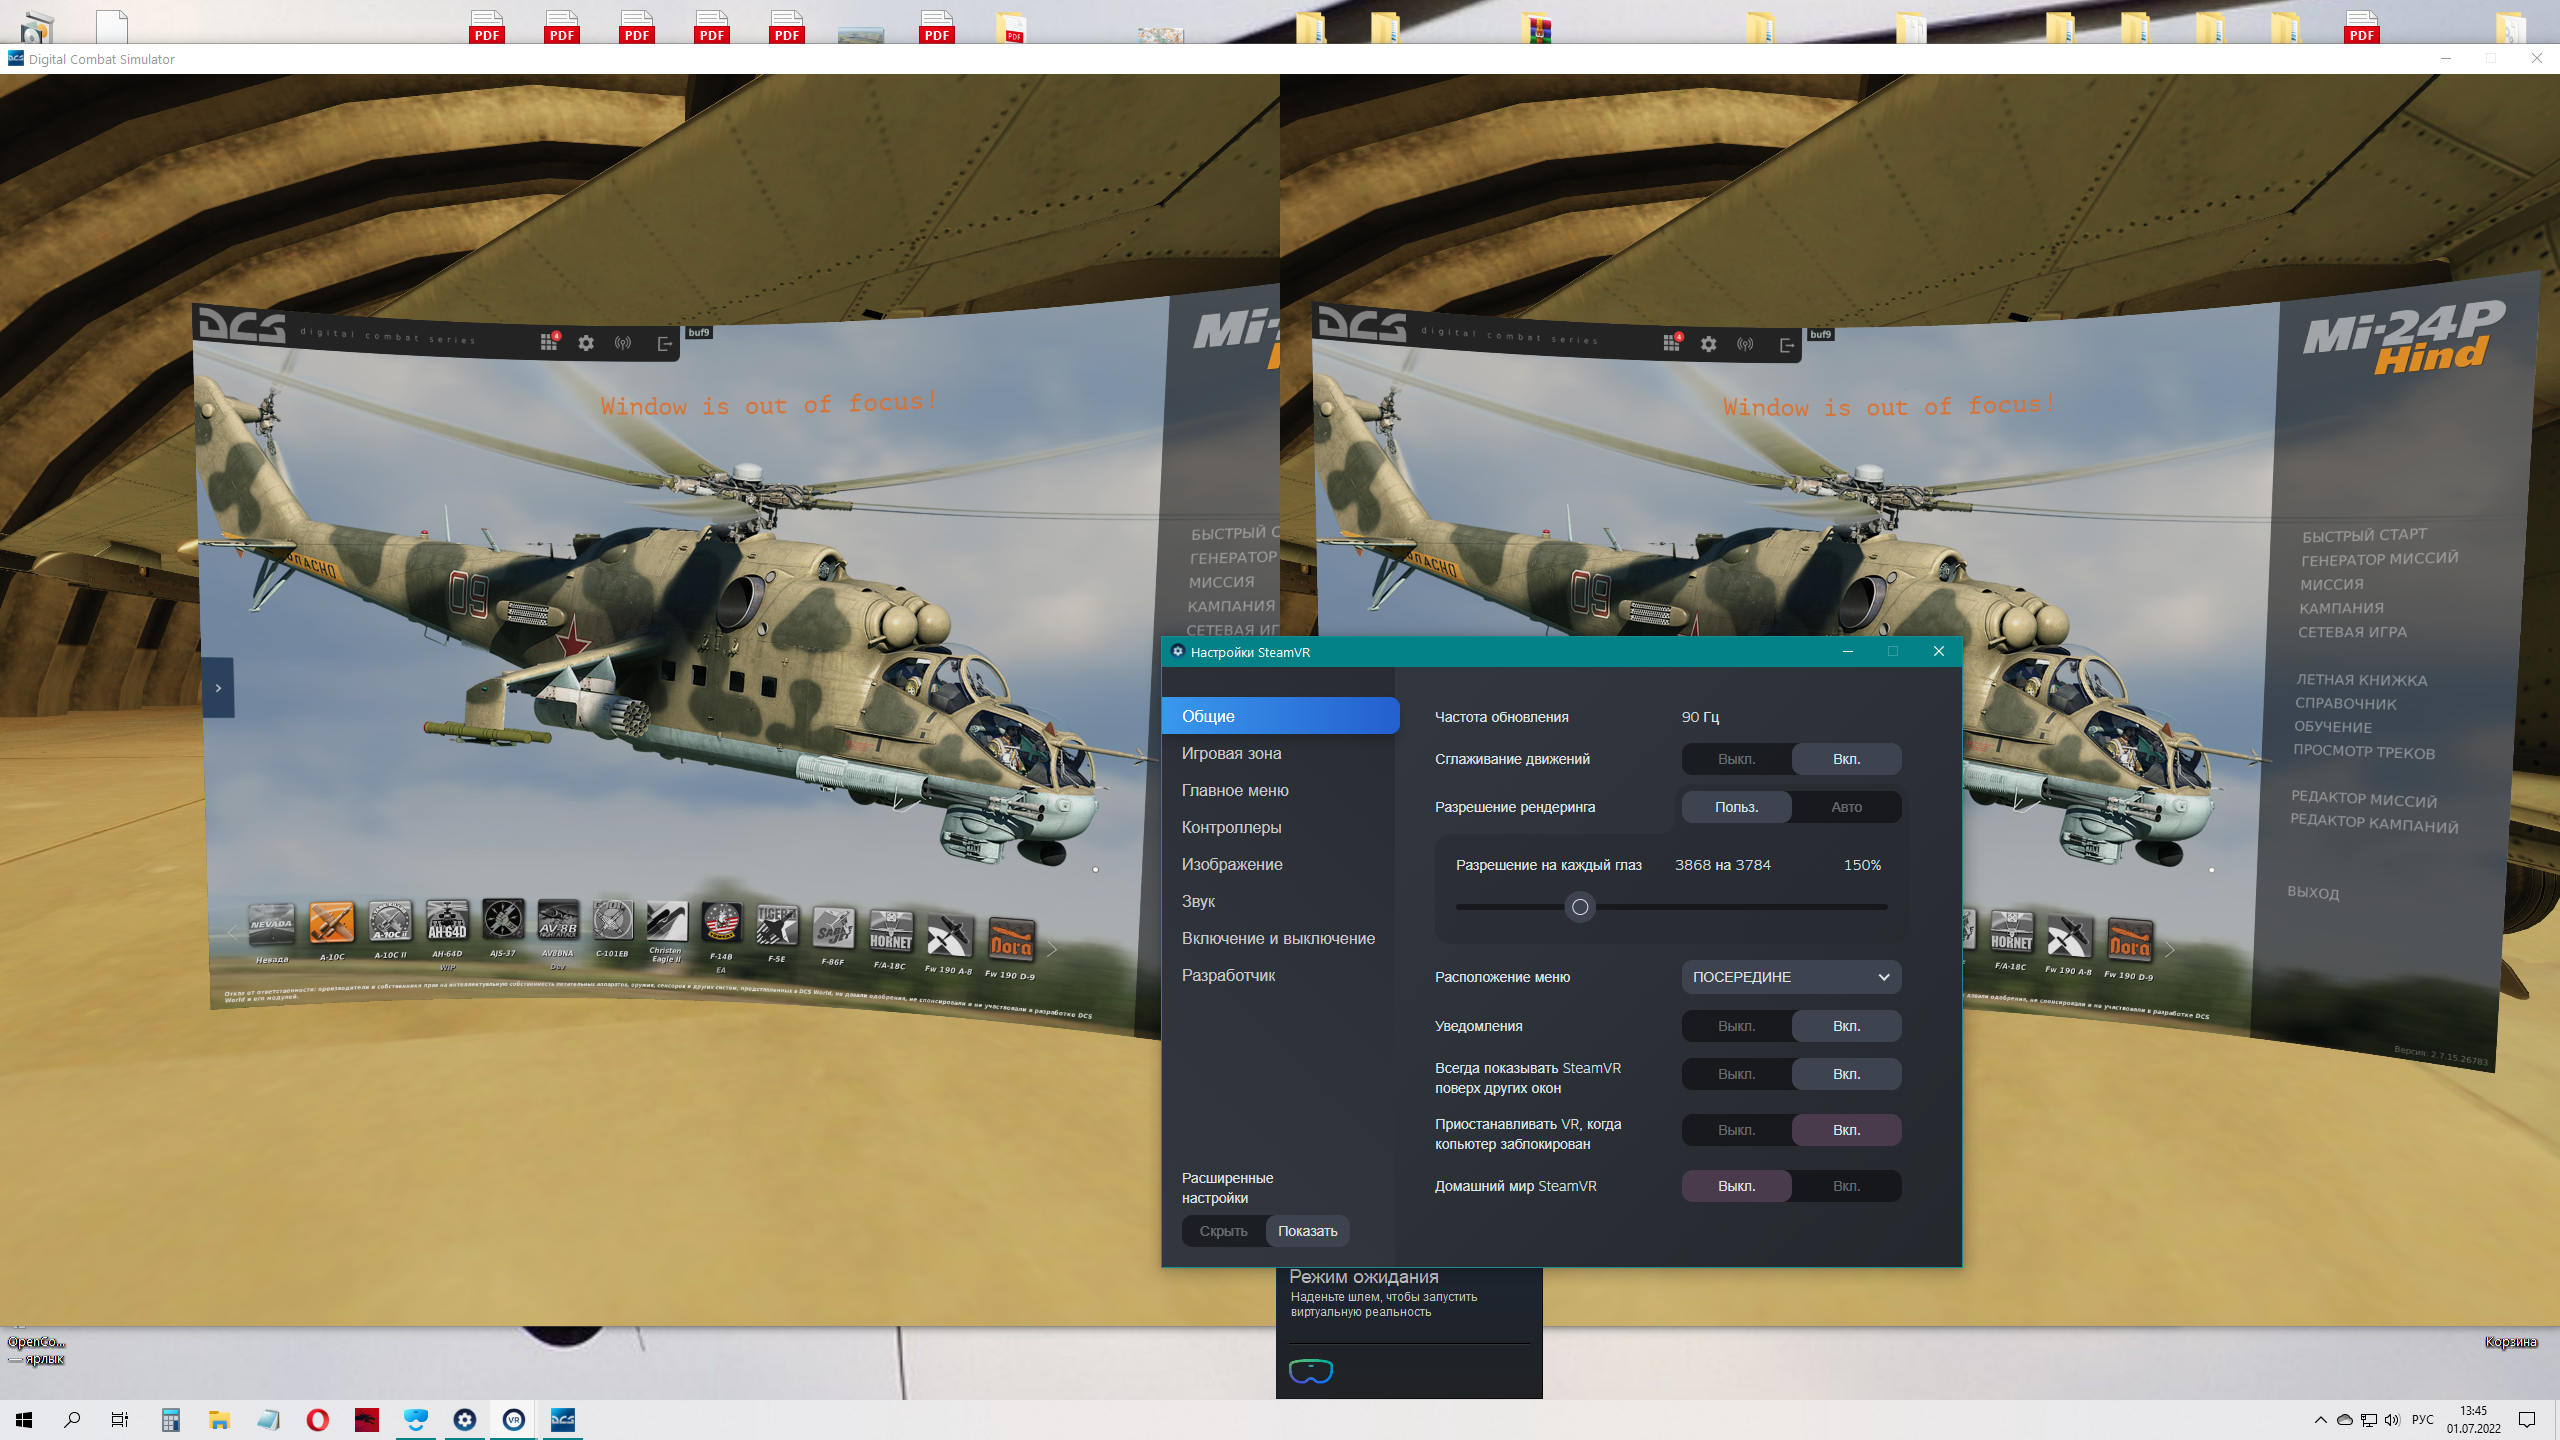Image resolution: width=2560 pixels, height=1440 pixels.
Task: Turn Домашний мир SteamVR to Выкл.
Action: 1736,1186
